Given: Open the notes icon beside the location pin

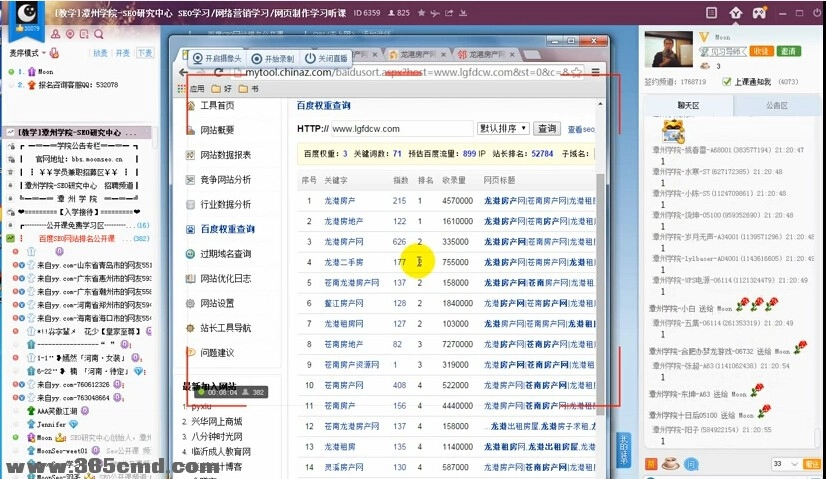Looking at the screenshot, I should [84, 34].
